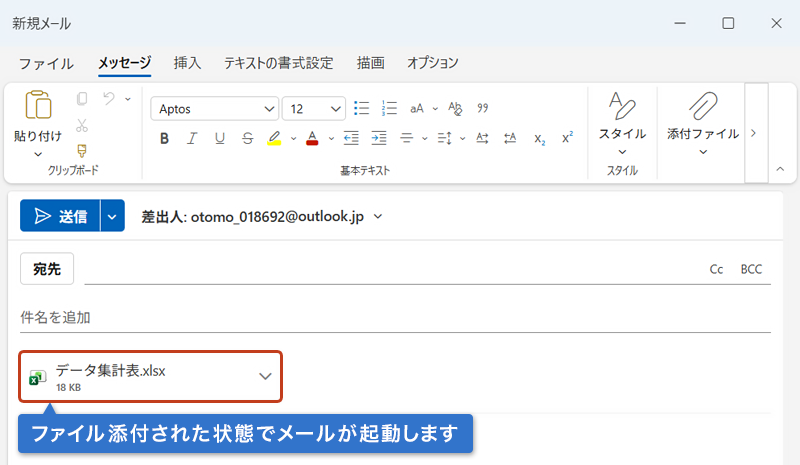Click the Clear Formatting icon
This screenshot has width=800, height=465.
point(455,108)
